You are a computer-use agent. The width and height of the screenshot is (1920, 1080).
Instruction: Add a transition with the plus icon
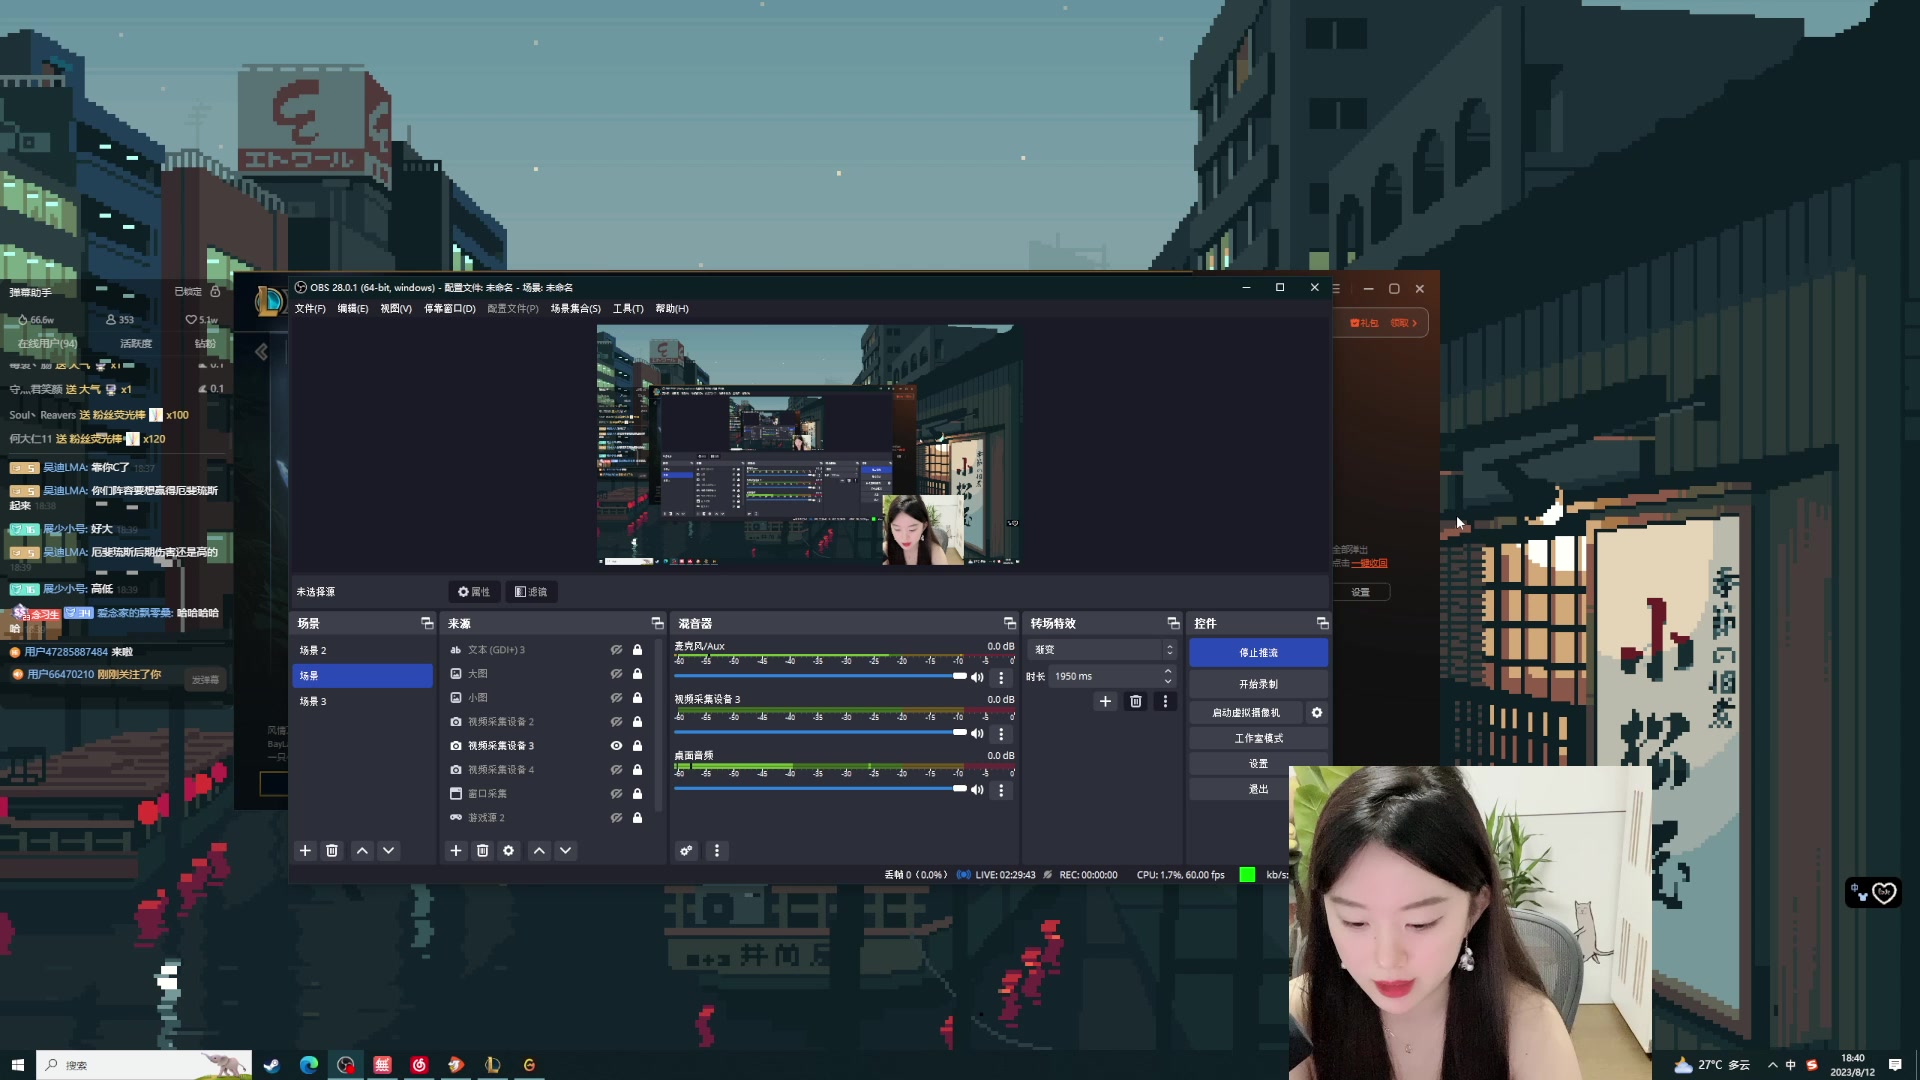(1105, 701)
